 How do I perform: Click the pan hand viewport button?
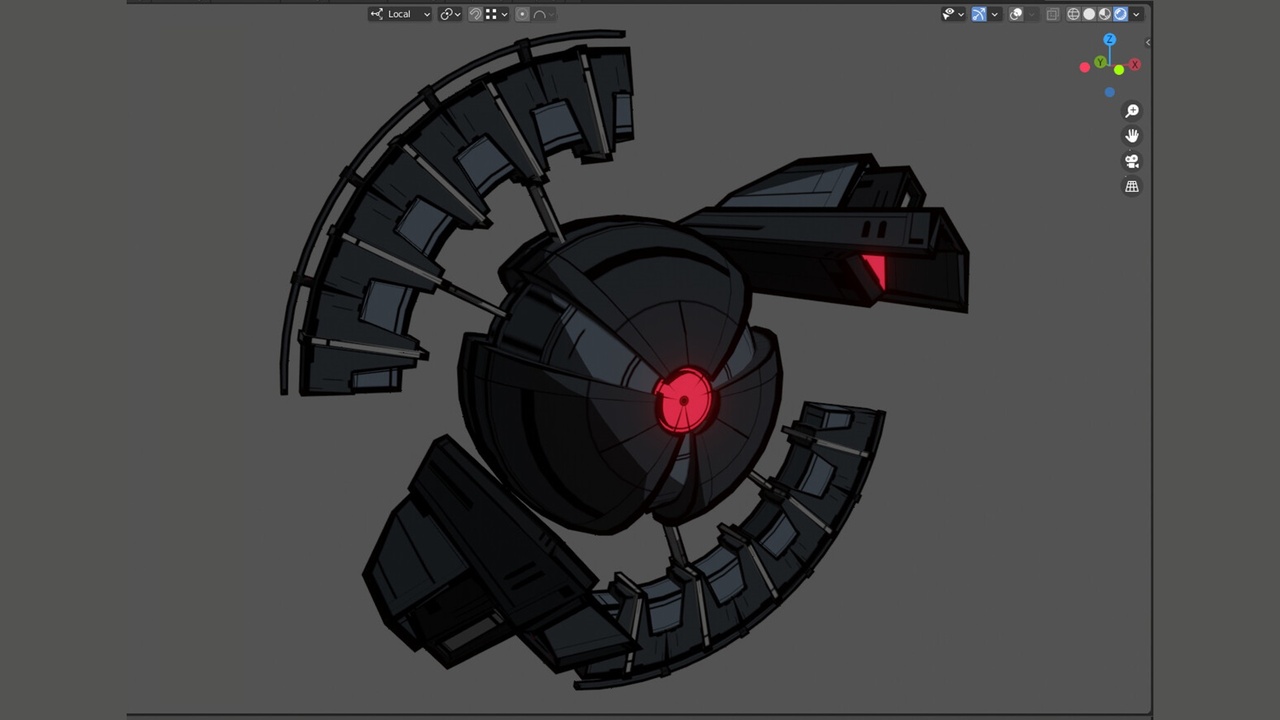pos(1132,136)
